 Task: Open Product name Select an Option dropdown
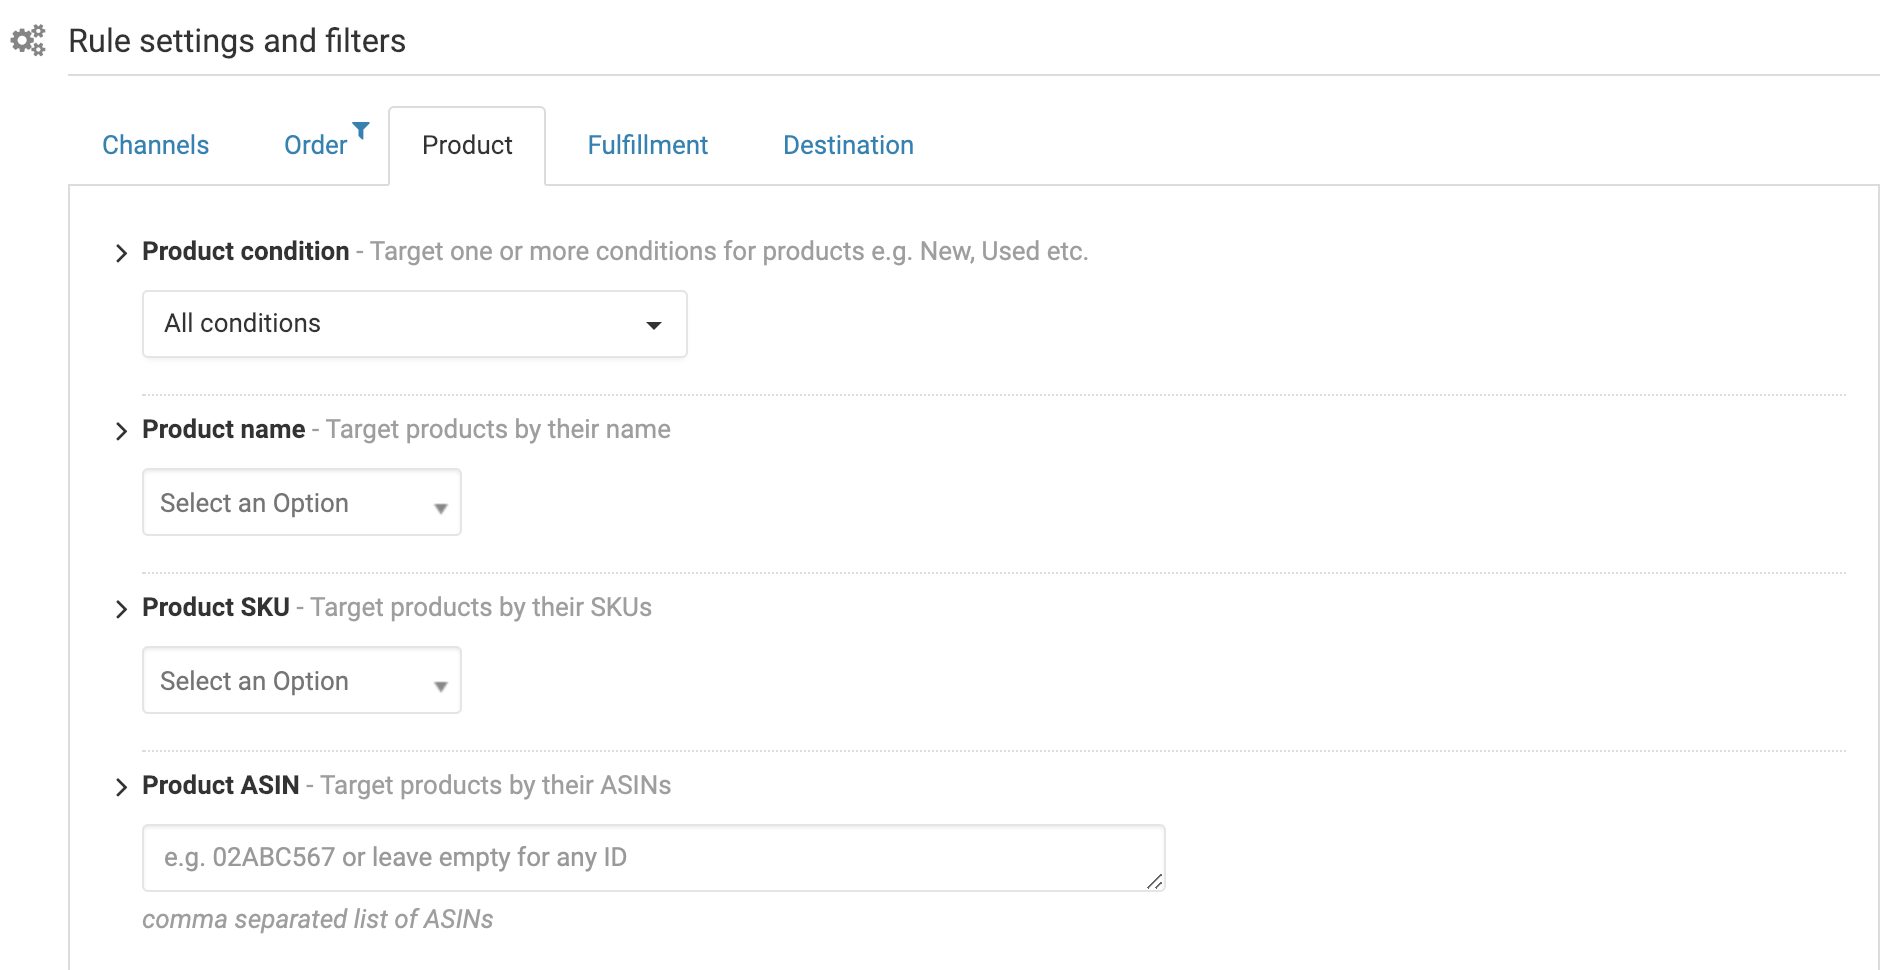[302, 502]
